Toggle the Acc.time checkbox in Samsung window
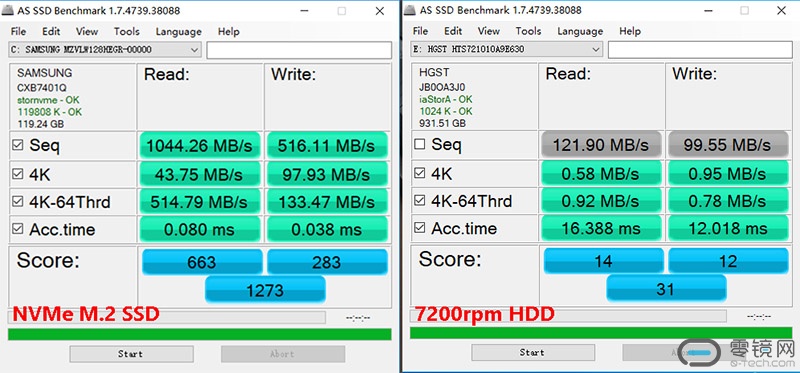 (18, 229)
